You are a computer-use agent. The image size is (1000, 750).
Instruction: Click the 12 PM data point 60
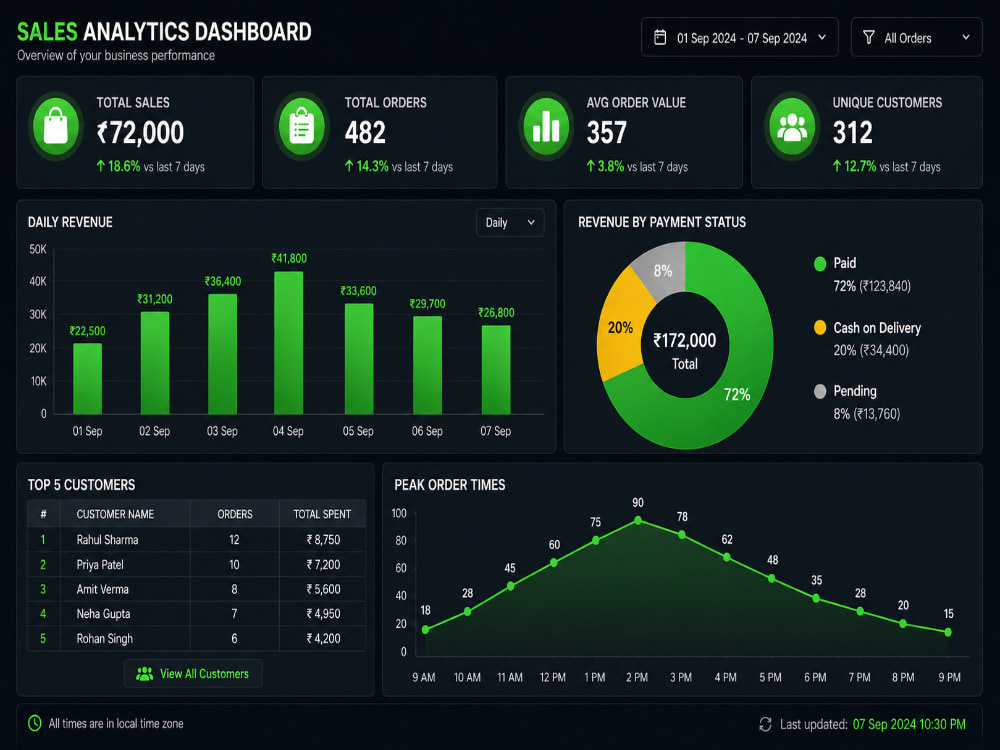(554, 562)
